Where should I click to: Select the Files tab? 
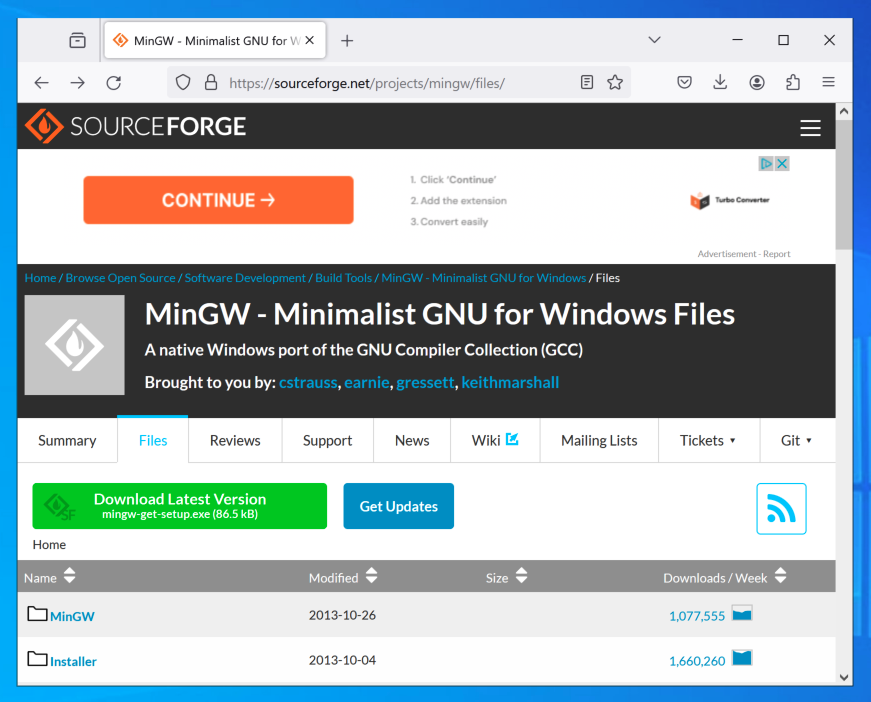(153, 440)
